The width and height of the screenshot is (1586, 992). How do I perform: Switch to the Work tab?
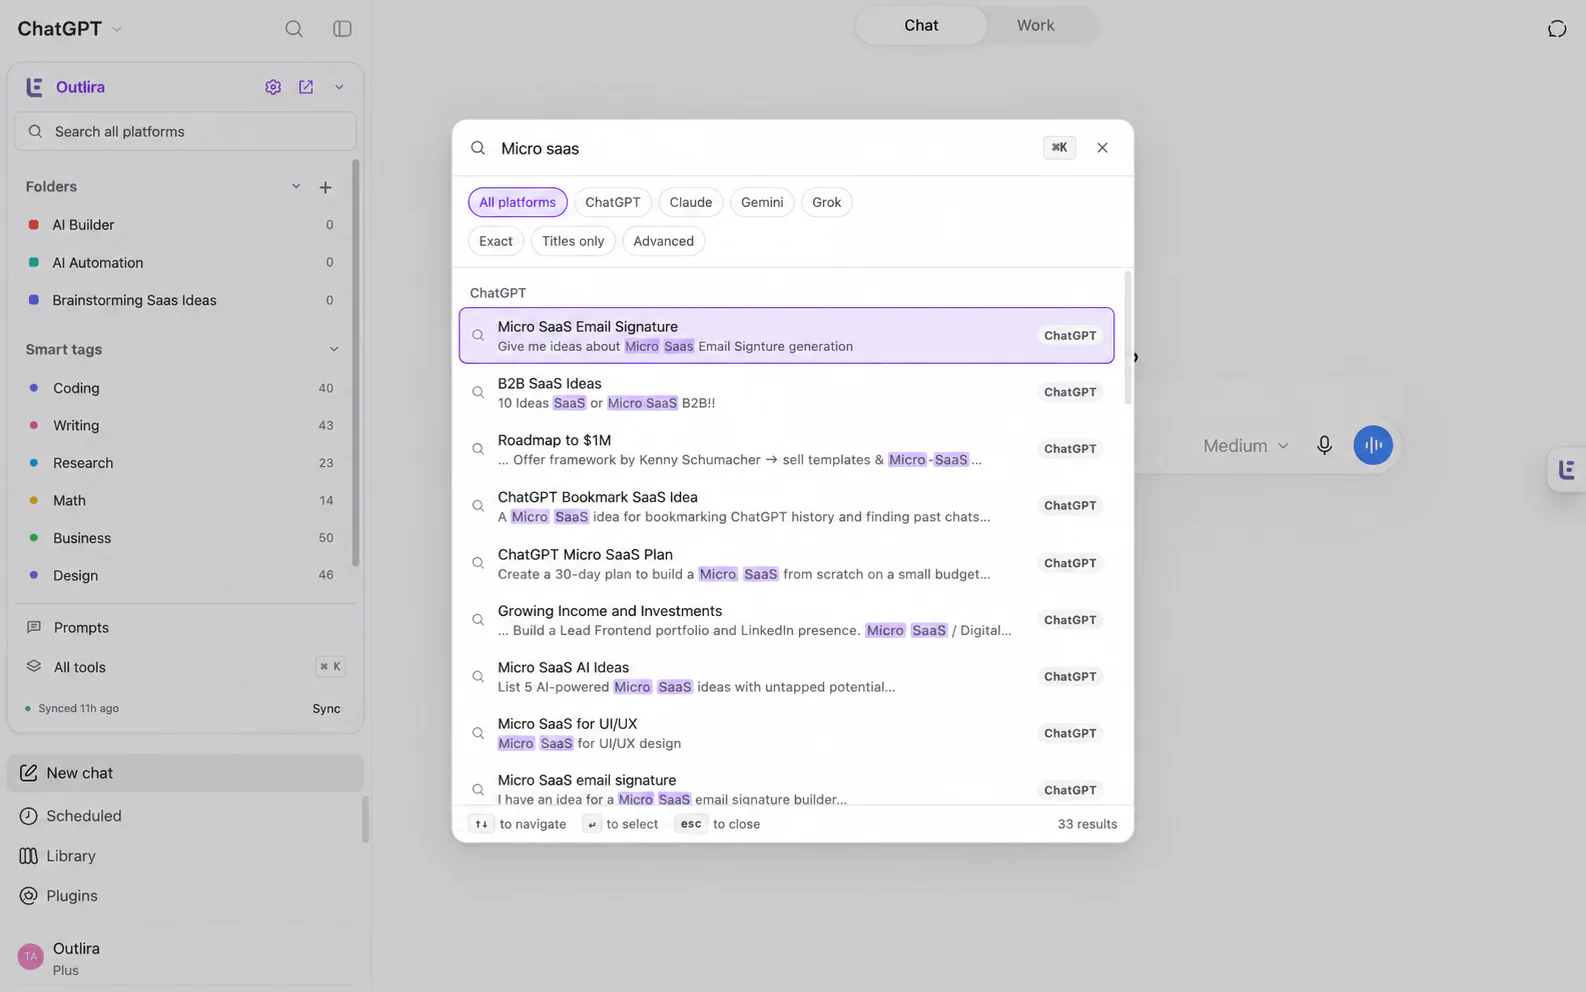(1035, 26)
